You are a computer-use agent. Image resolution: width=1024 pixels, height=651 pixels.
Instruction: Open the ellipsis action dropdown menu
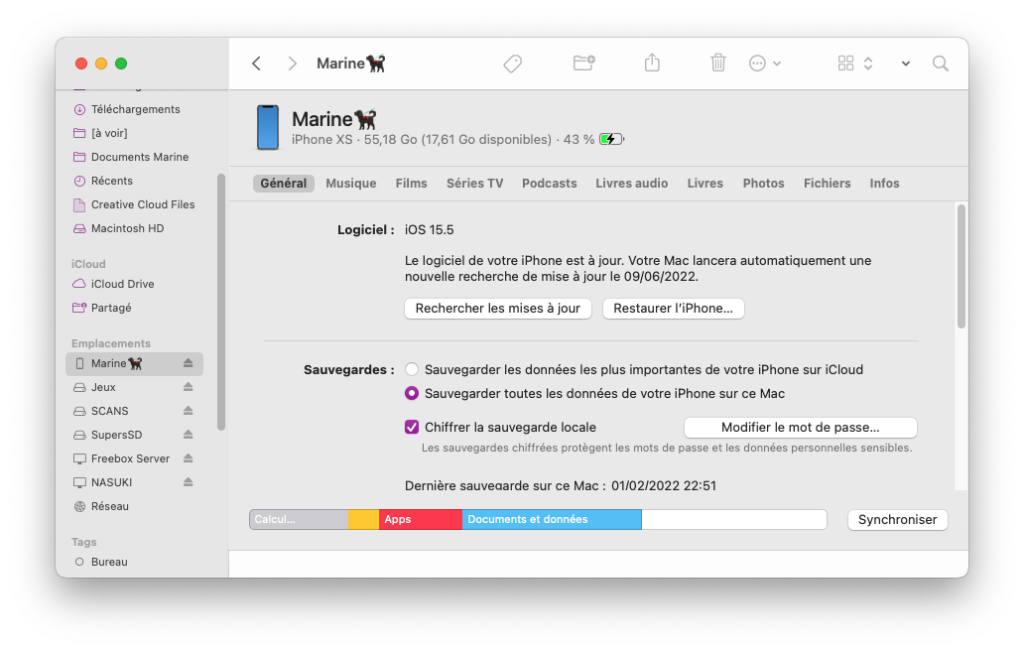[x=764, y=63]
